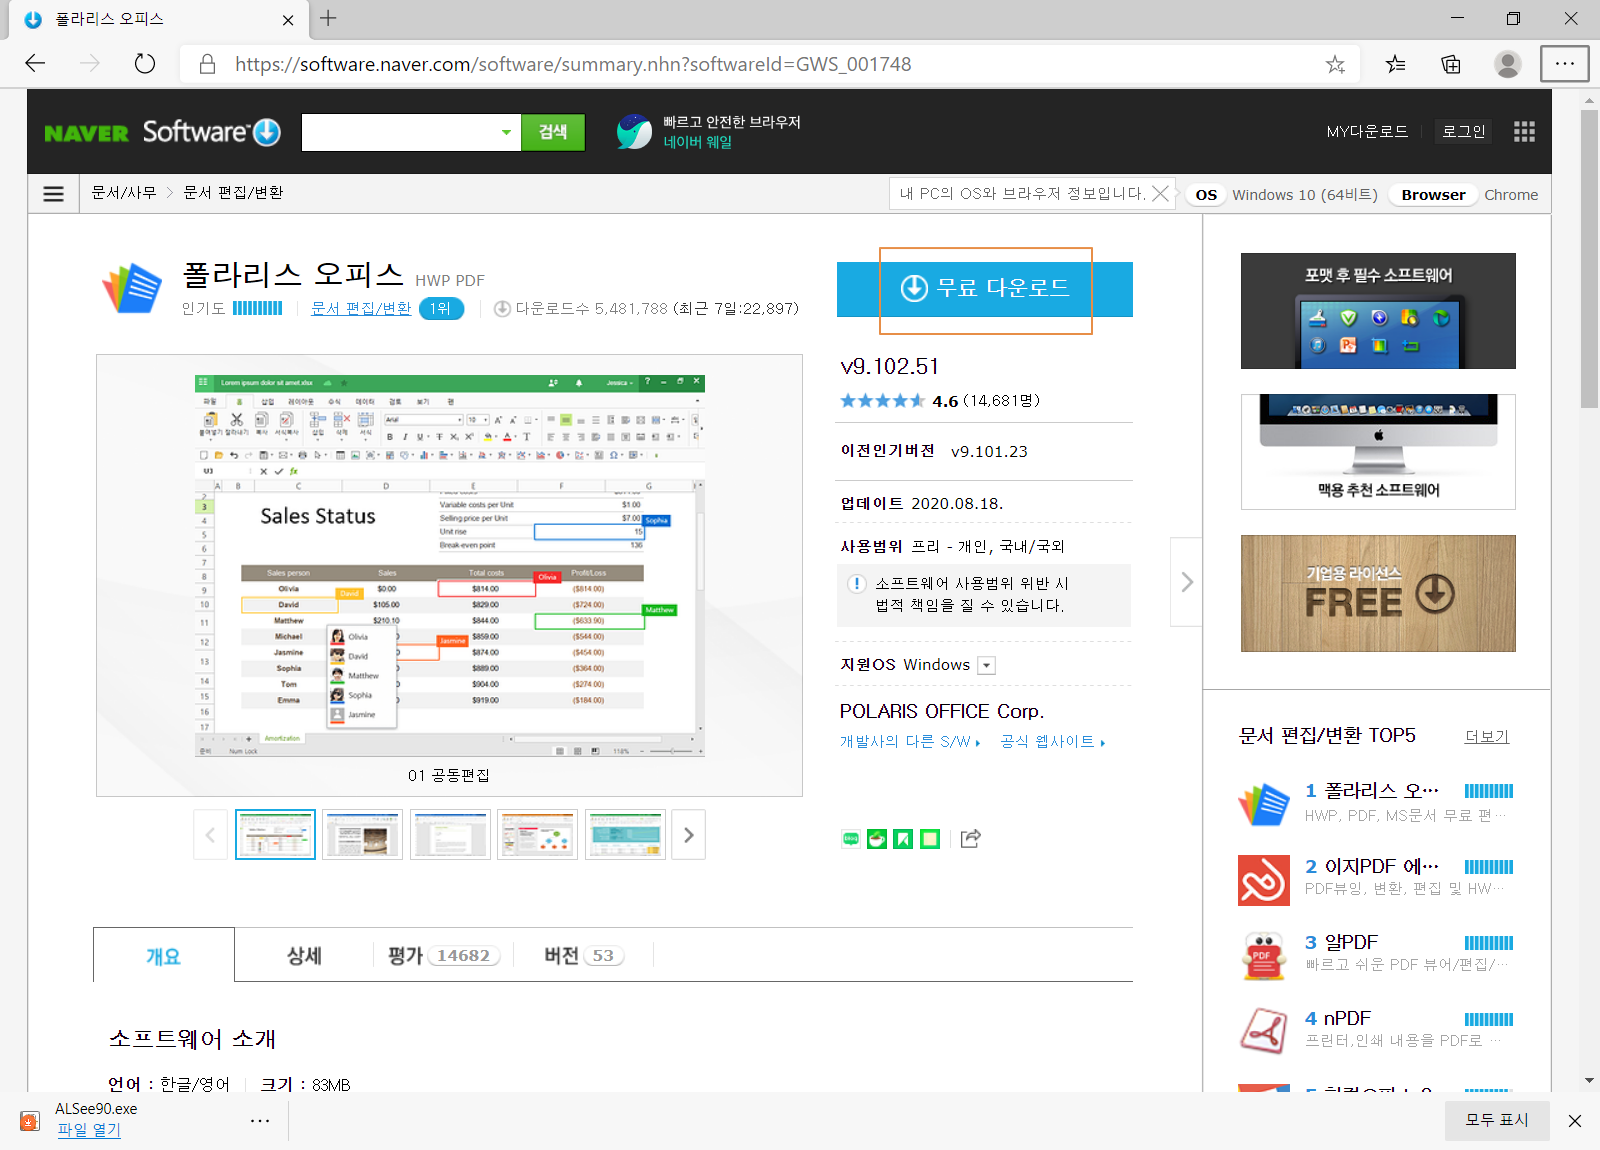Expand the search box suggestions dropdown
This screenshot has width=1600, height=1150.
[506, 132]
